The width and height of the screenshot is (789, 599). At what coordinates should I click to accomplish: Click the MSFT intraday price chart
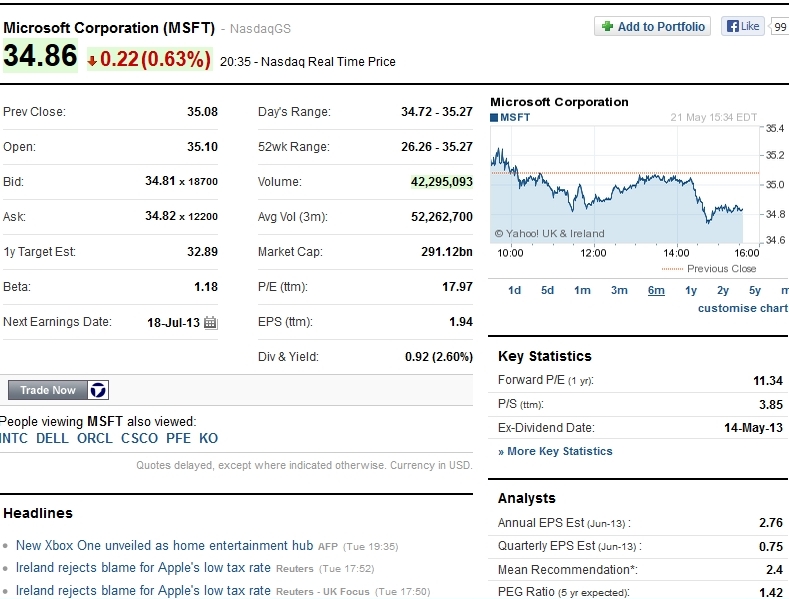(x=624, y=185)
